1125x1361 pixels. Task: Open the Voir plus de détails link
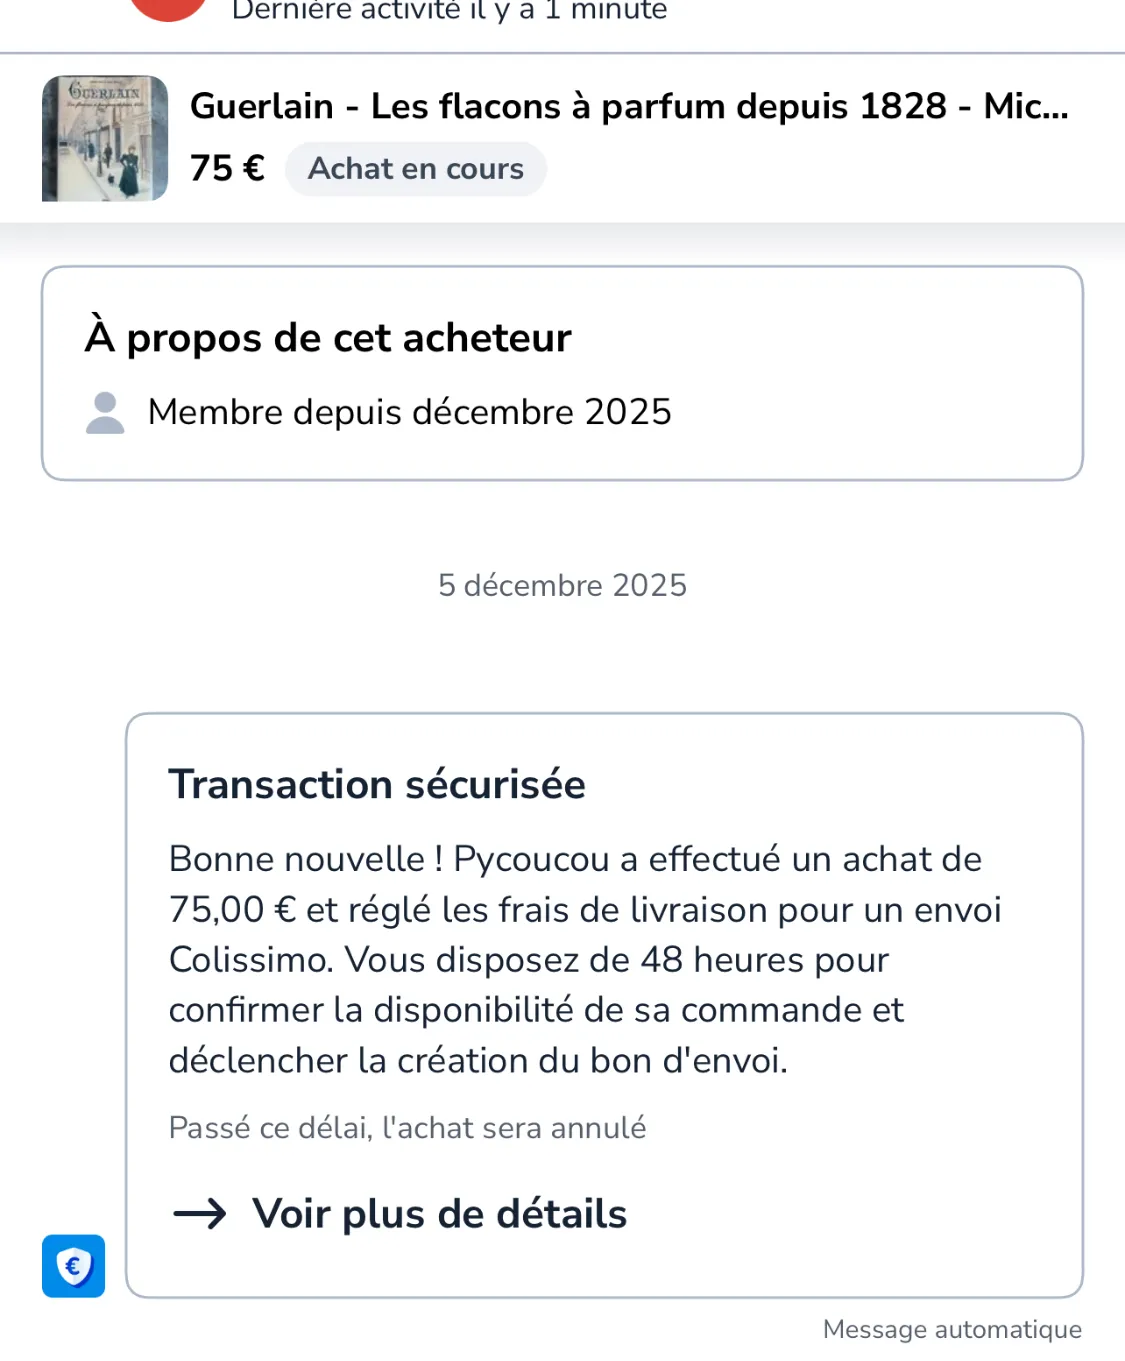pos(439,1214)
